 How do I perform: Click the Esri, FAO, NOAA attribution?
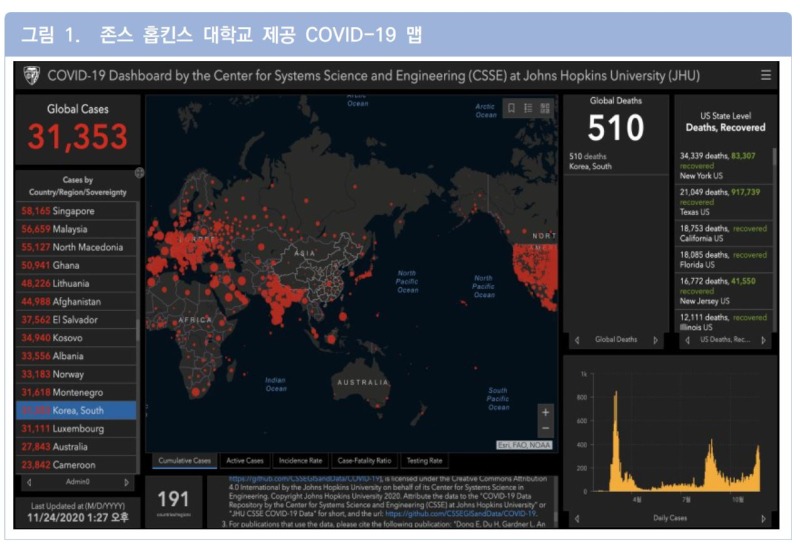coord(524,445)
